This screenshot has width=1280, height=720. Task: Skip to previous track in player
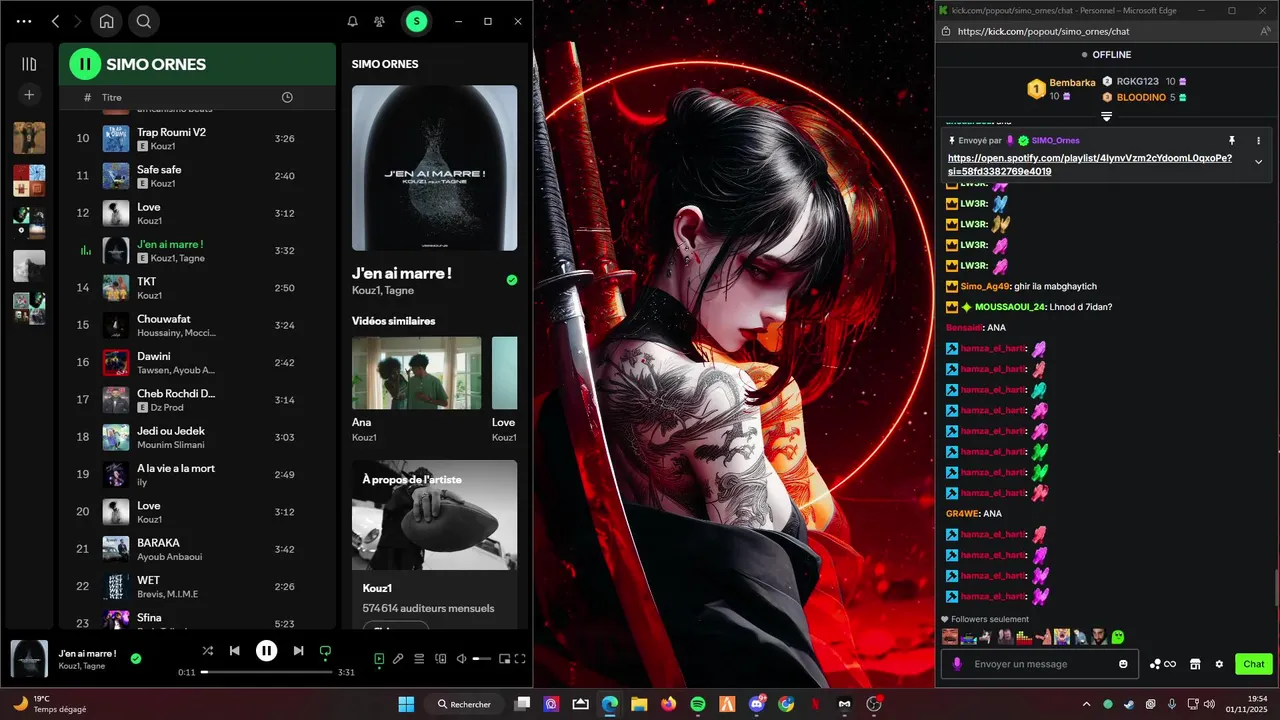(235, 651)
